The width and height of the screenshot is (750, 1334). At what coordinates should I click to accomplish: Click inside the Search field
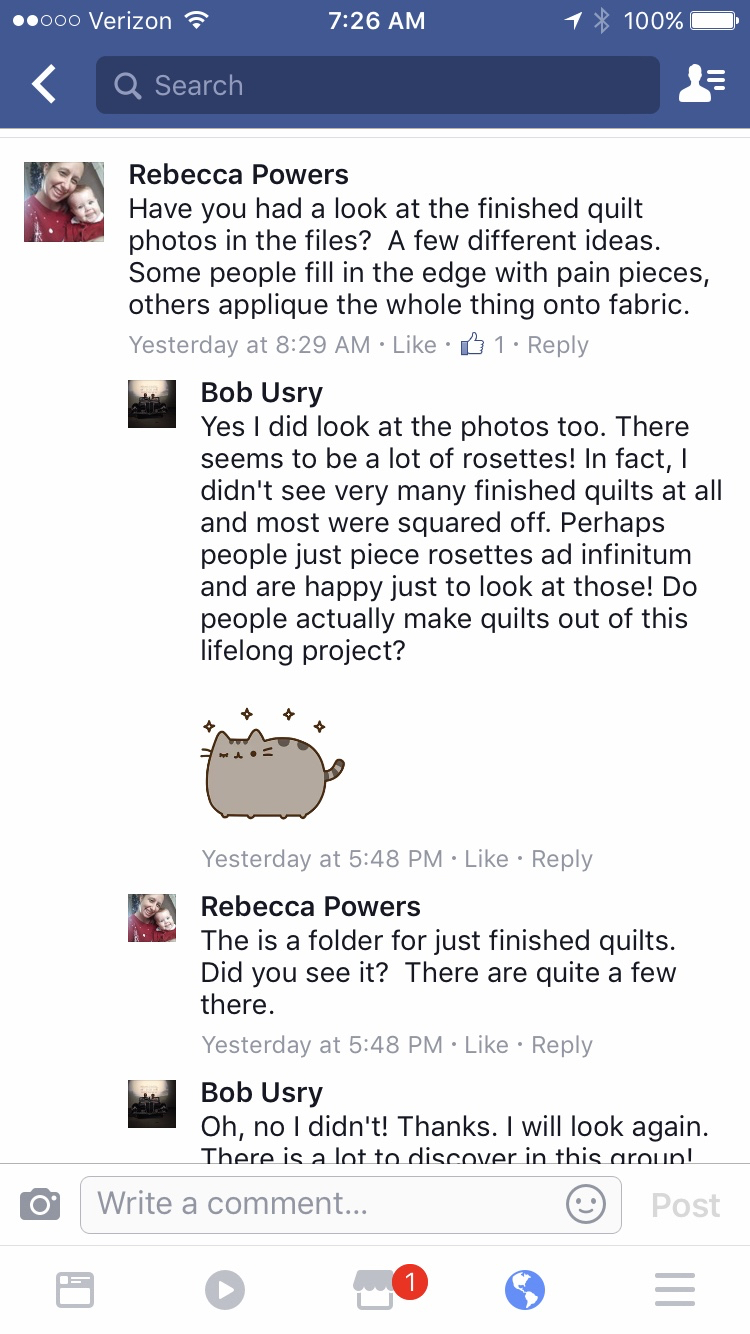pyautogui.click(x=378, y=85)
